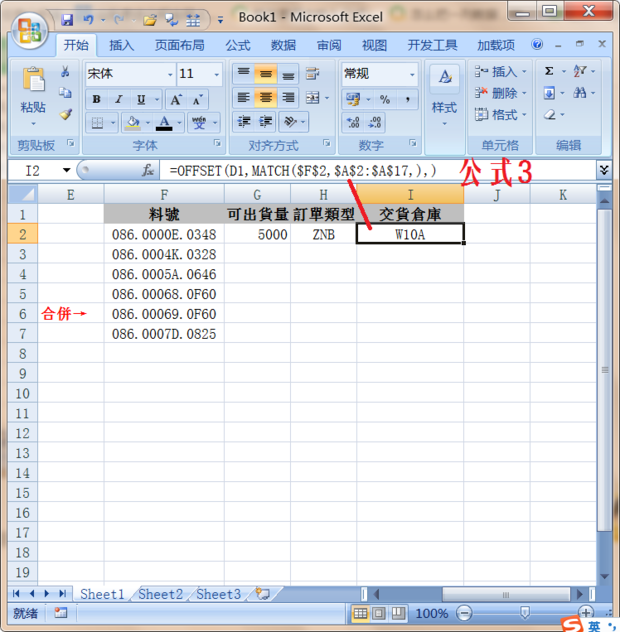The image size is (620, 632).
Task: Apply percent style format
Action: coord(385,100)
